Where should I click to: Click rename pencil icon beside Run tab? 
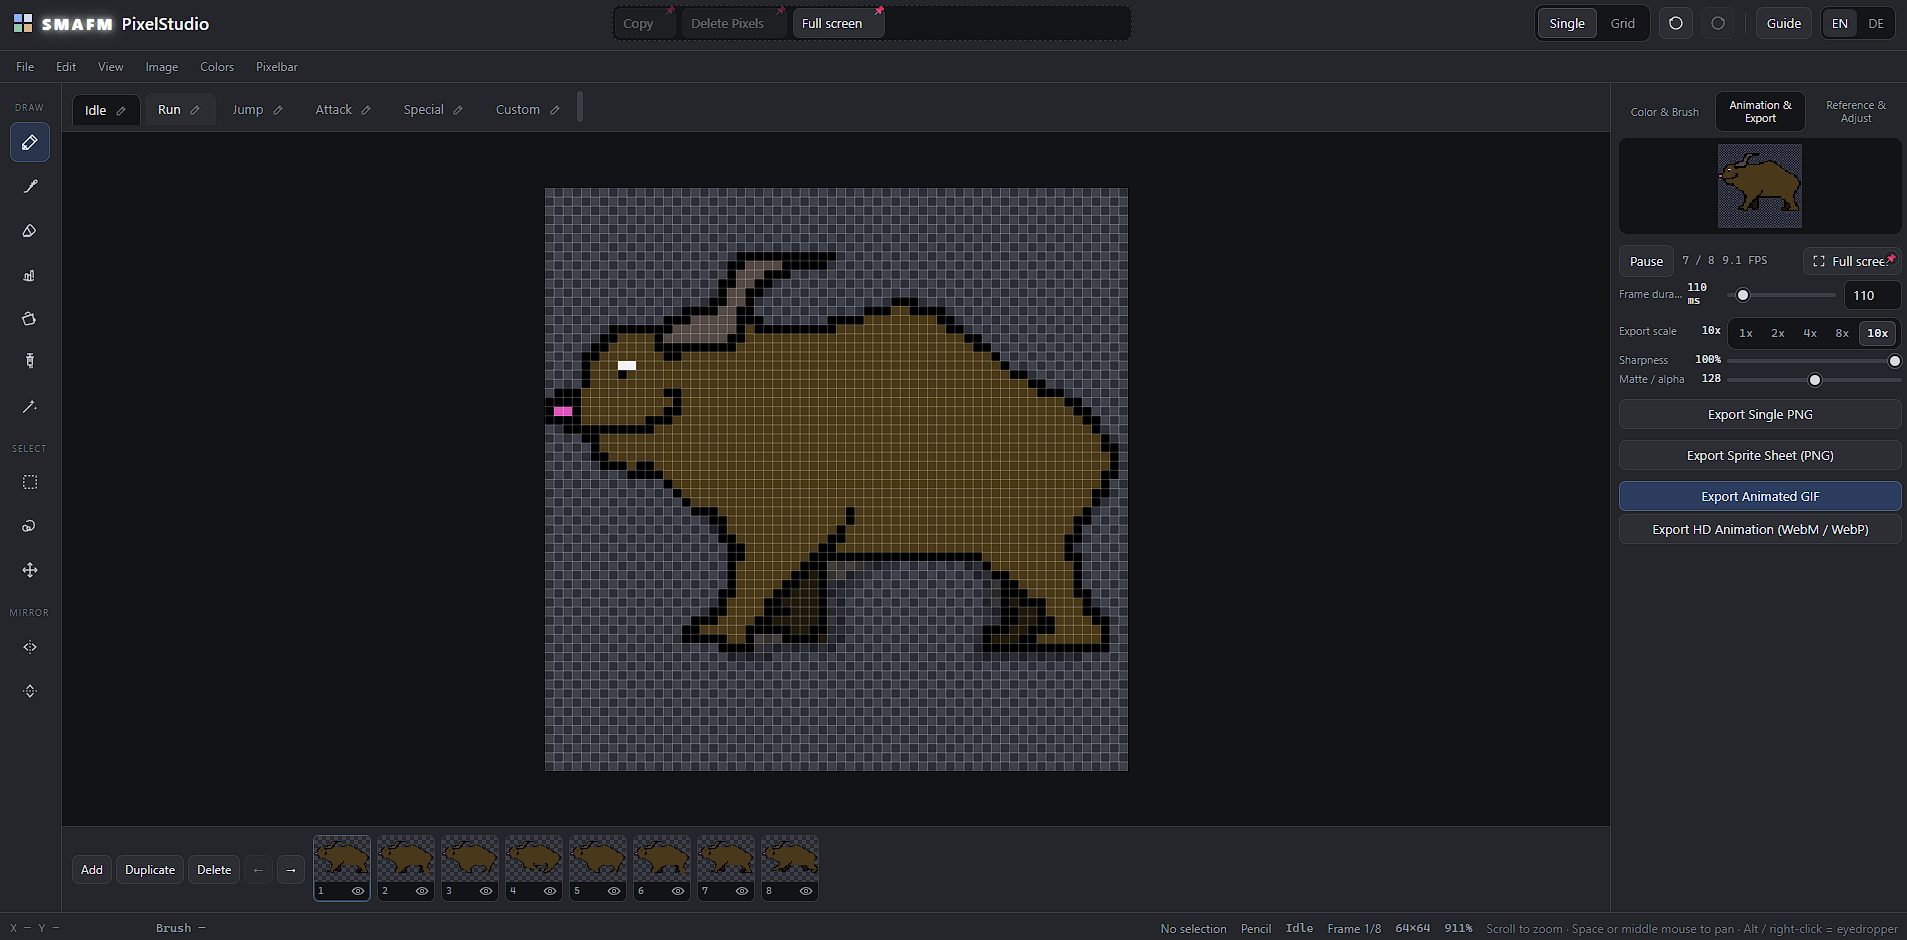pyautogui.click(x=195, y=110)
